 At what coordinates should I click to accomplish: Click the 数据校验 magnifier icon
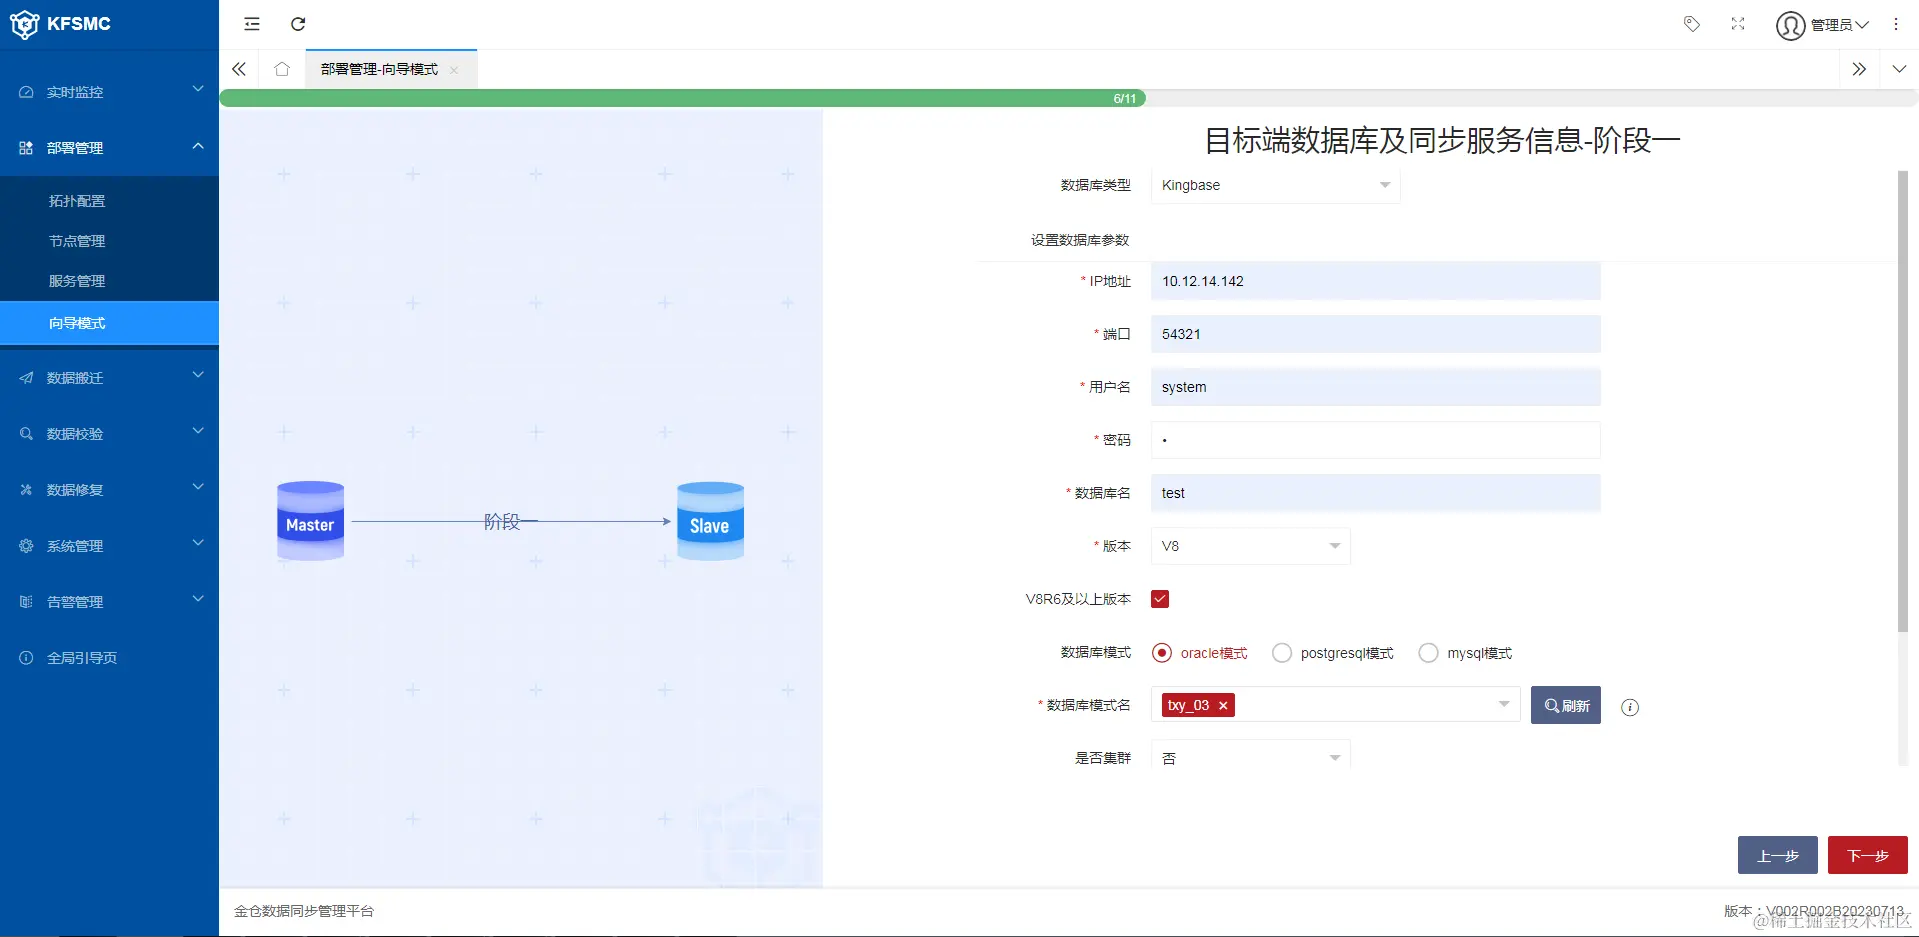[26, 434]
